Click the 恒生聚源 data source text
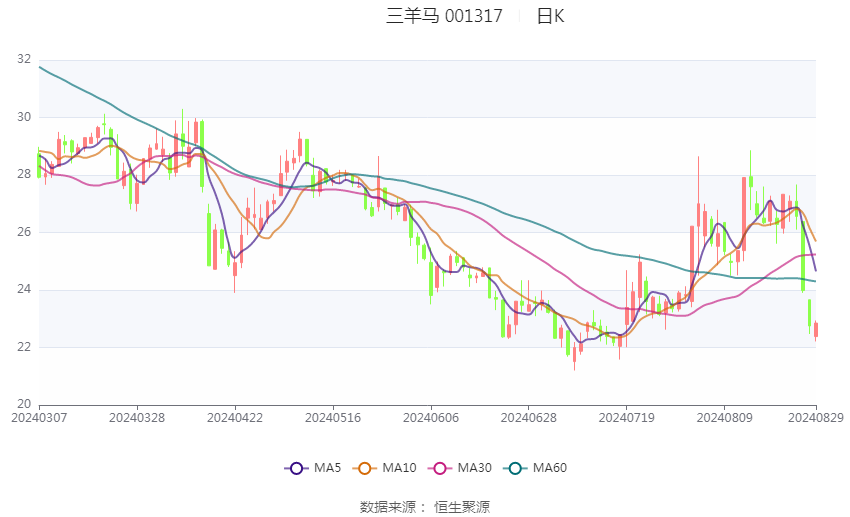 coord(462,507)
